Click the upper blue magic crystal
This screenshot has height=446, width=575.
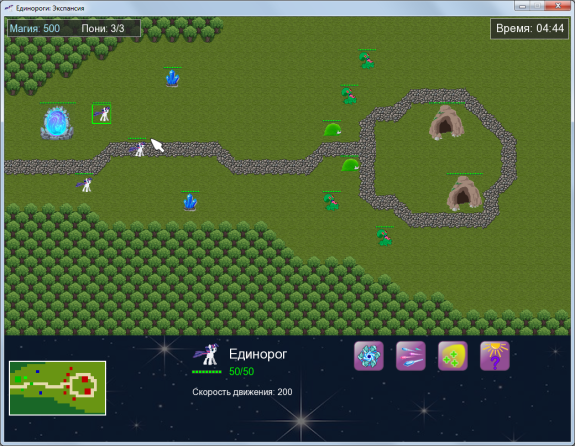172,78
